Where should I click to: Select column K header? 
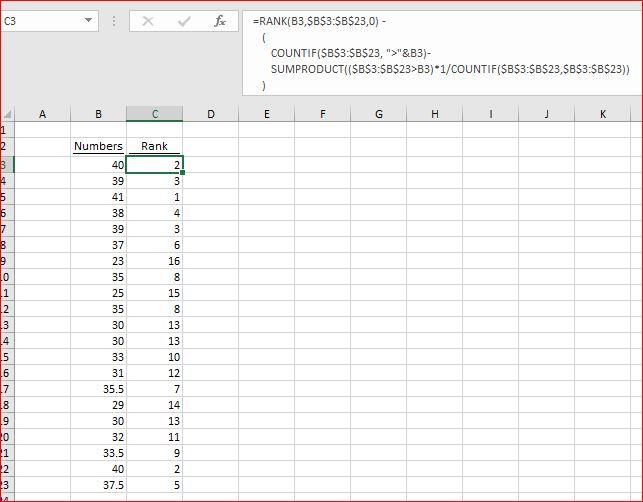[602, 114]
